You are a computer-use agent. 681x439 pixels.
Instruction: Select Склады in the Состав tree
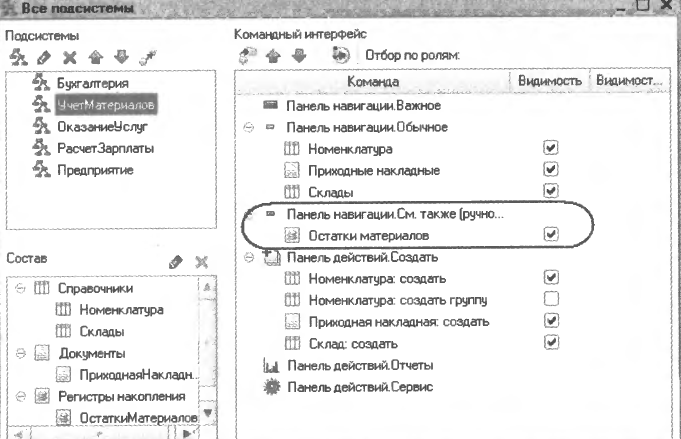[102, 332]
